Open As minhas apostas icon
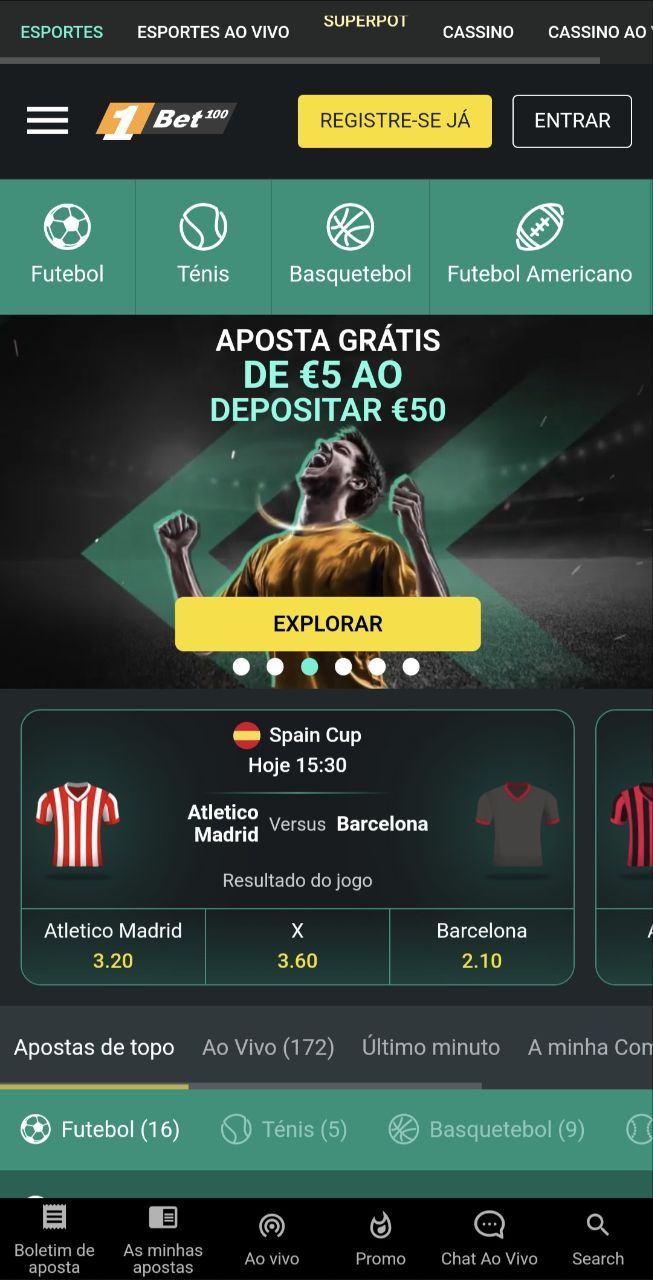The width and height of the screenshot is (653, 1280). coord(162,1217)
